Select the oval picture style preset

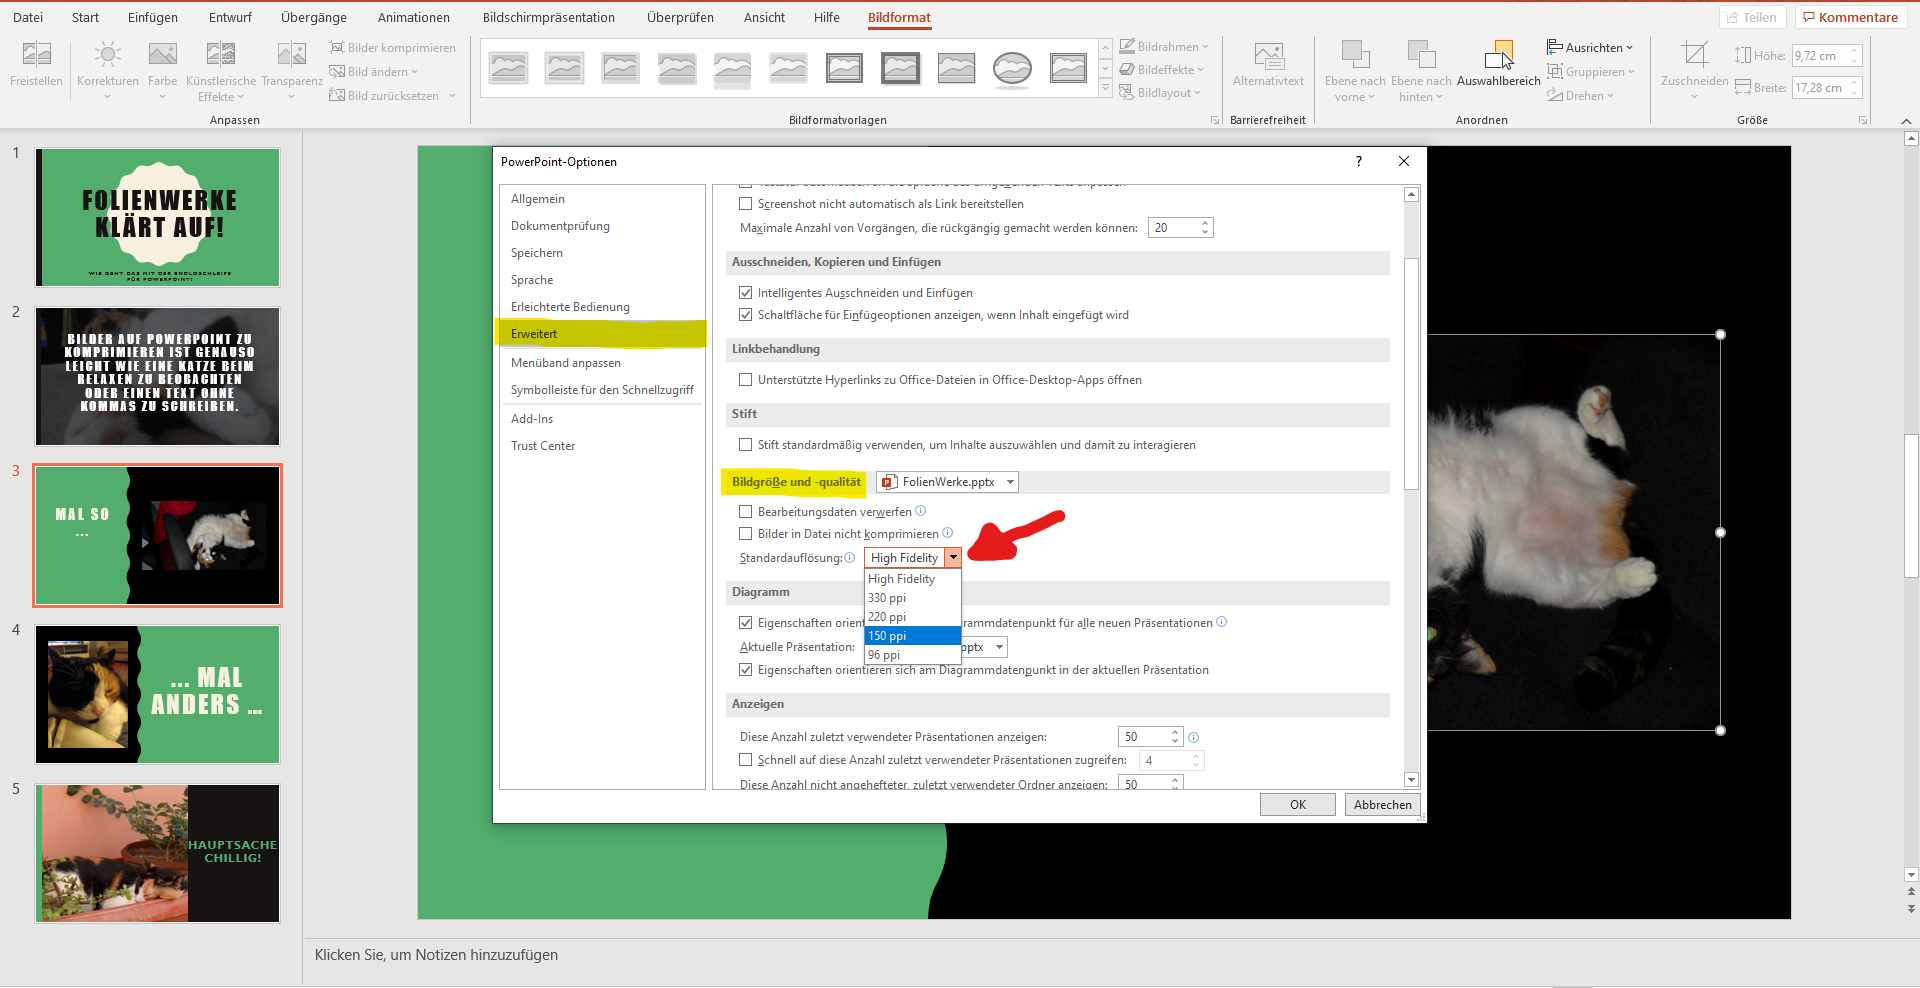pyautogui.click(x=1012, y=68)
